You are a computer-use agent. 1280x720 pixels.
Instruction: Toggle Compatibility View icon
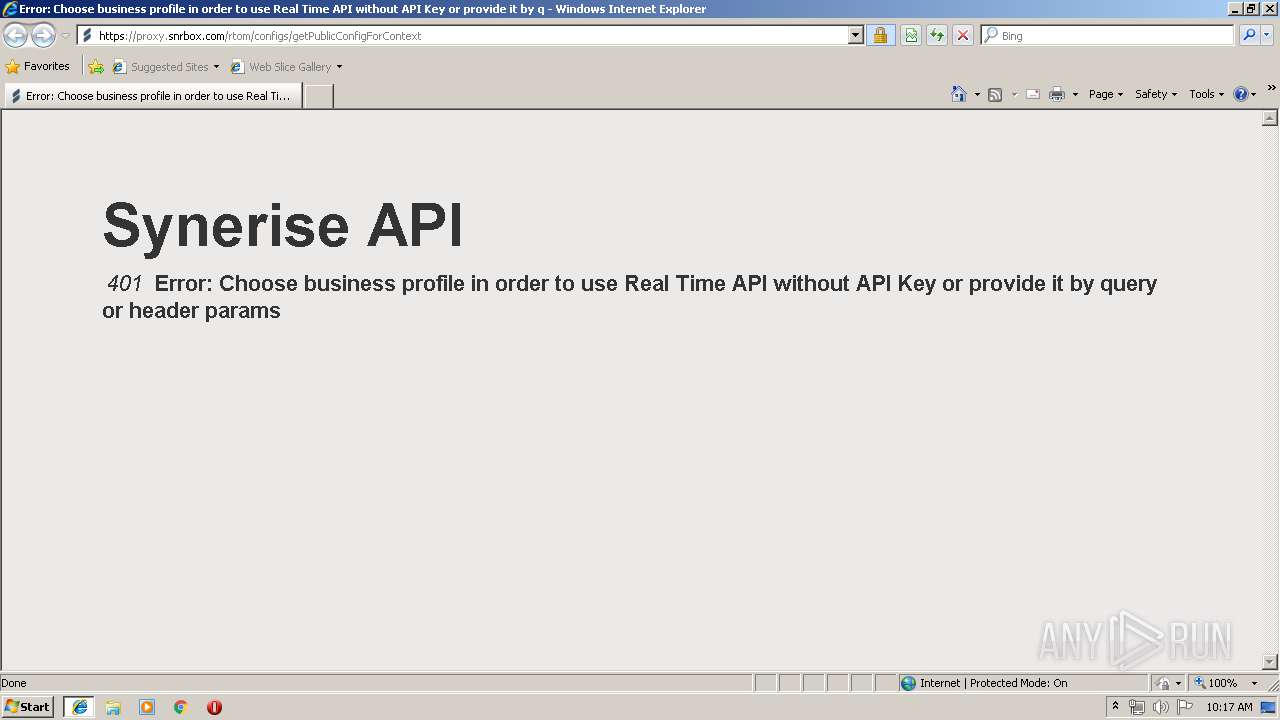click(x=911, y=35)
